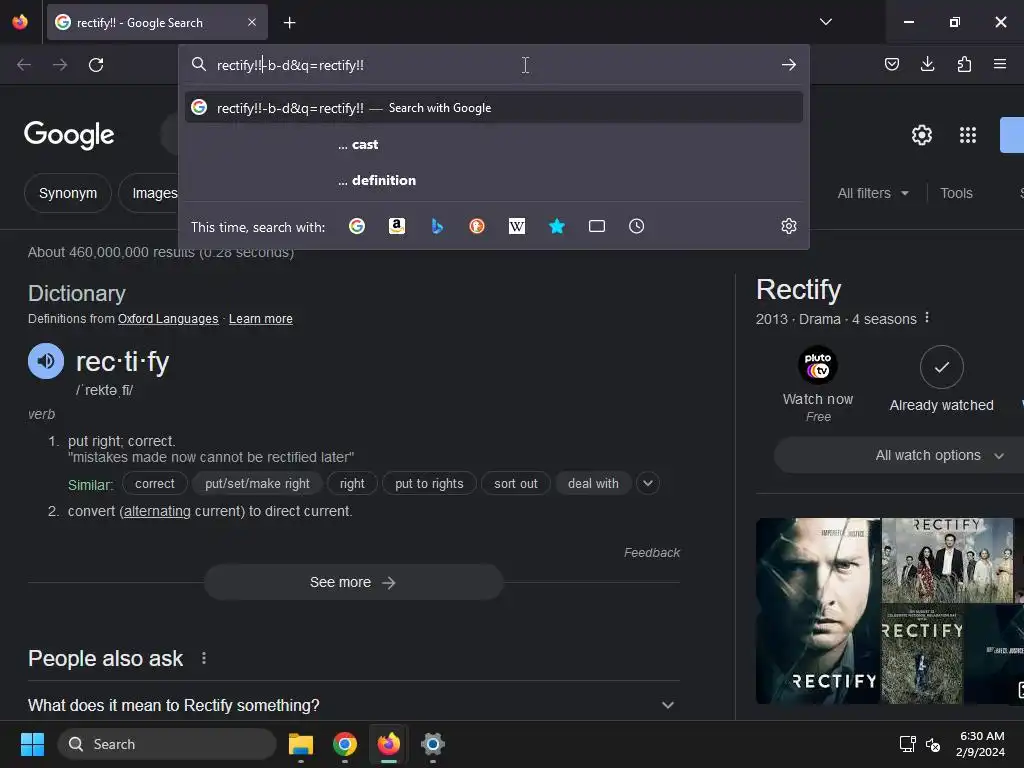
Task: Select similar word 'deal with'
Action: coord(593,483)
